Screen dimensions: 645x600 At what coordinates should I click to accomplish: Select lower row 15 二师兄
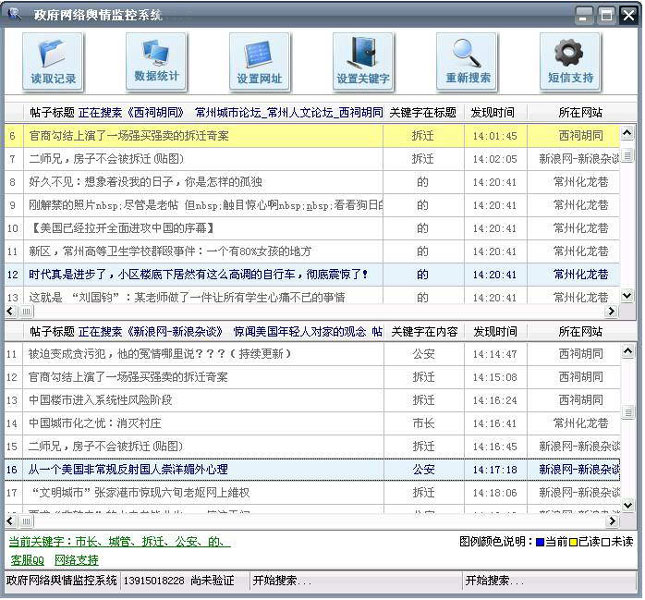(x=312, y=446)
